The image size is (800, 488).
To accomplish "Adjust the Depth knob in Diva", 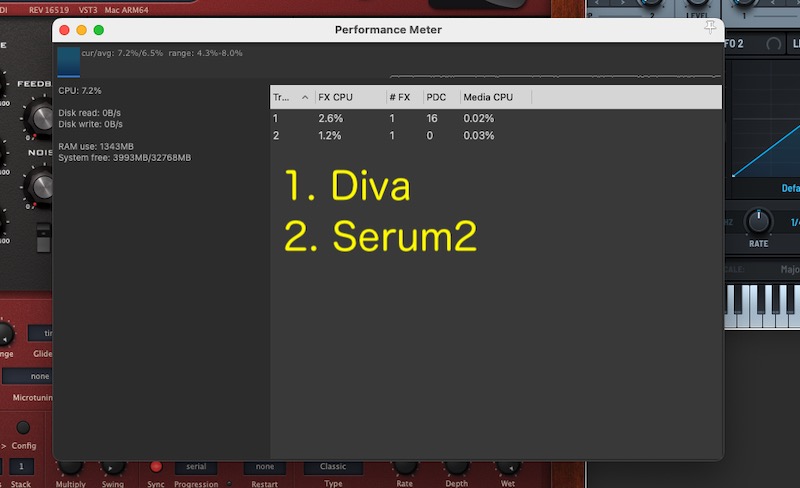I will (456, 467).
